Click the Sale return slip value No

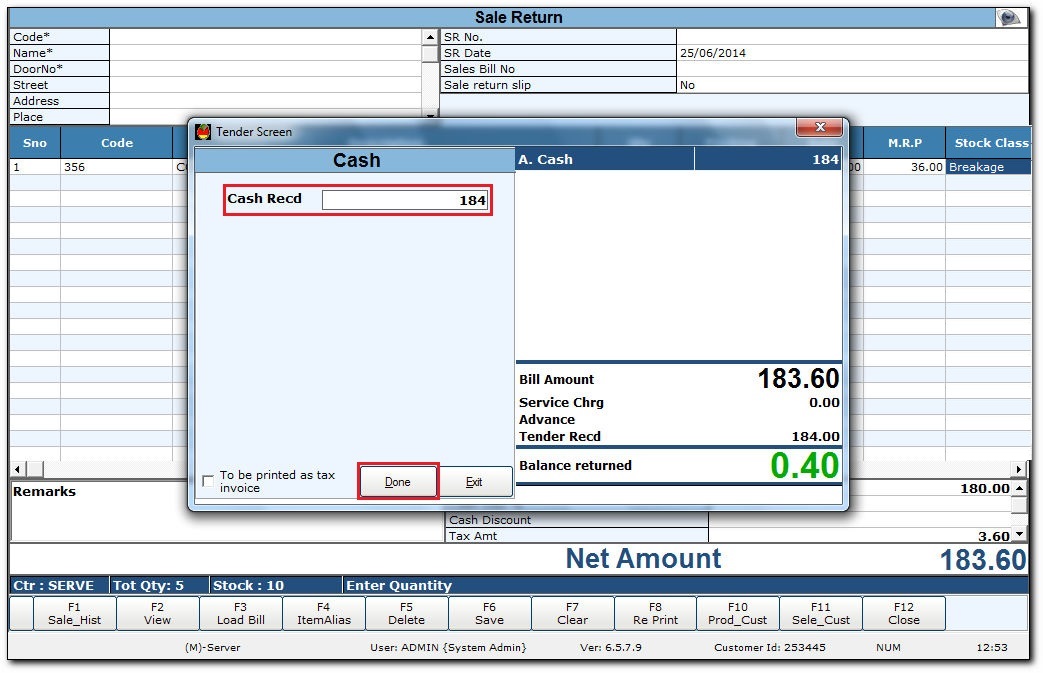[687, 85]
